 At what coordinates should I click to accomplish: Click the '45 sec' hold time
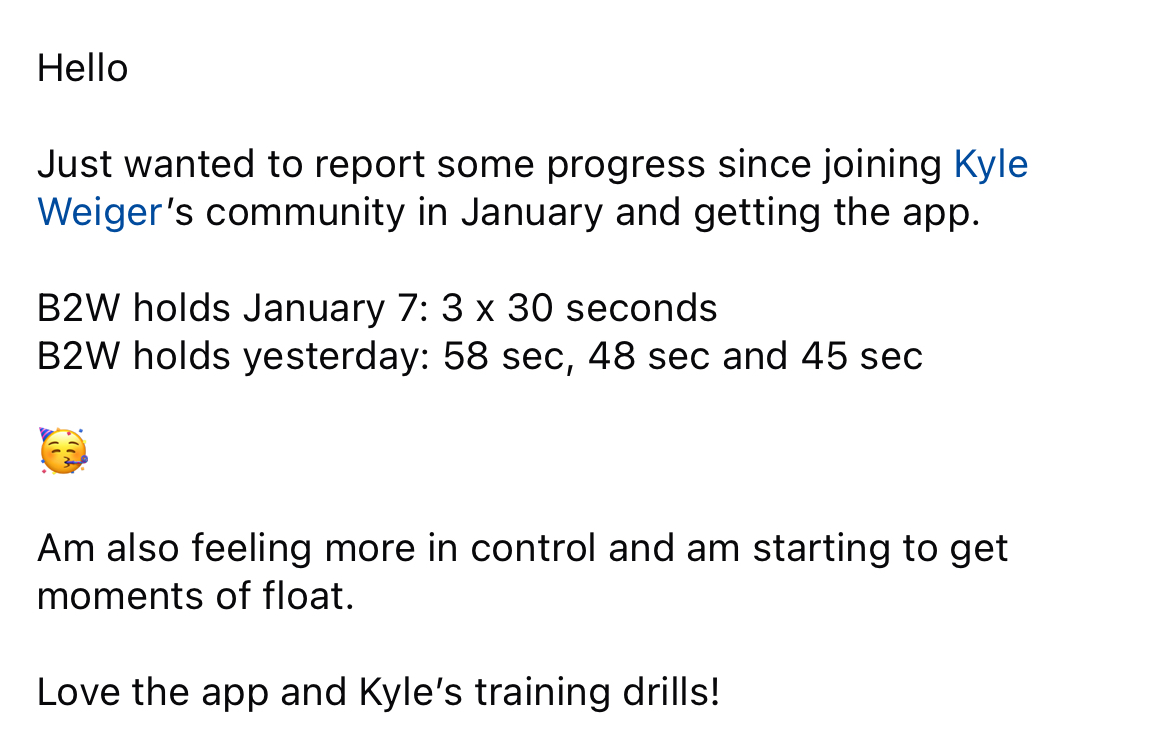pyautogui.click(x=862, y=356)
